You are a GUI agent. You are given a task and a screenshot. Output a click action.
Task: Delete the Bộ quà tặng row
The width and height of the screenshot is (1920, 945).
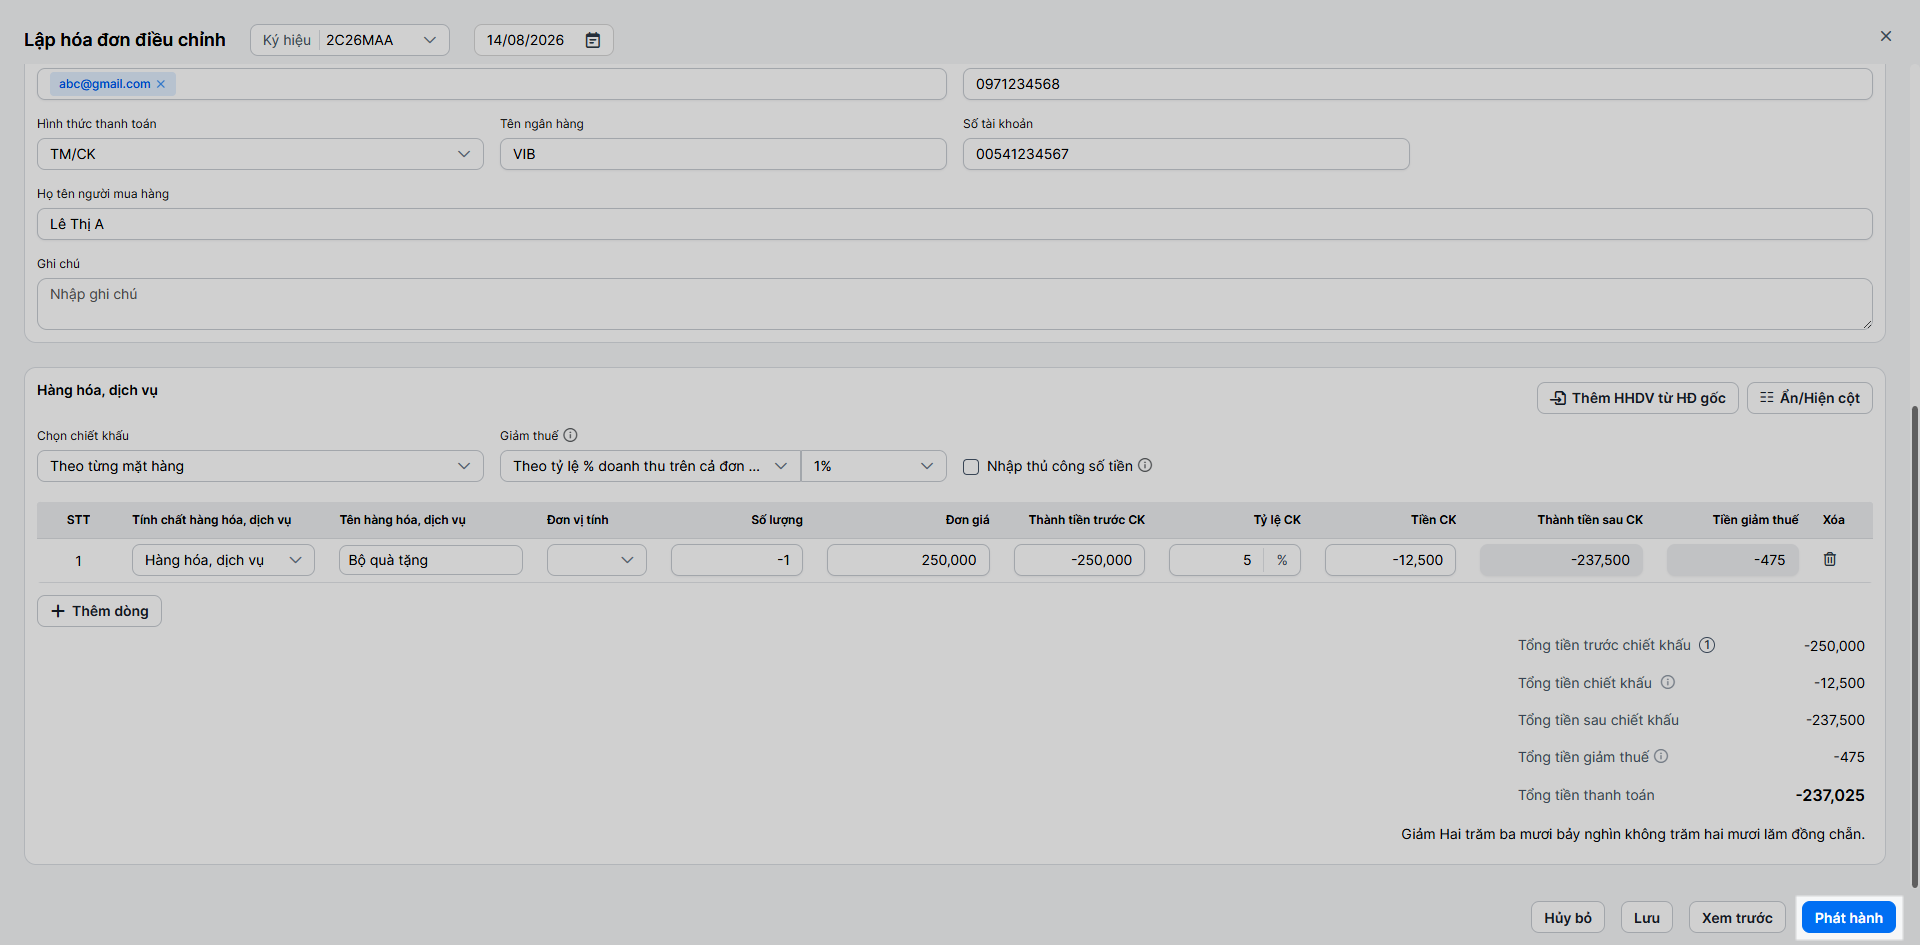click(1830, 560)
